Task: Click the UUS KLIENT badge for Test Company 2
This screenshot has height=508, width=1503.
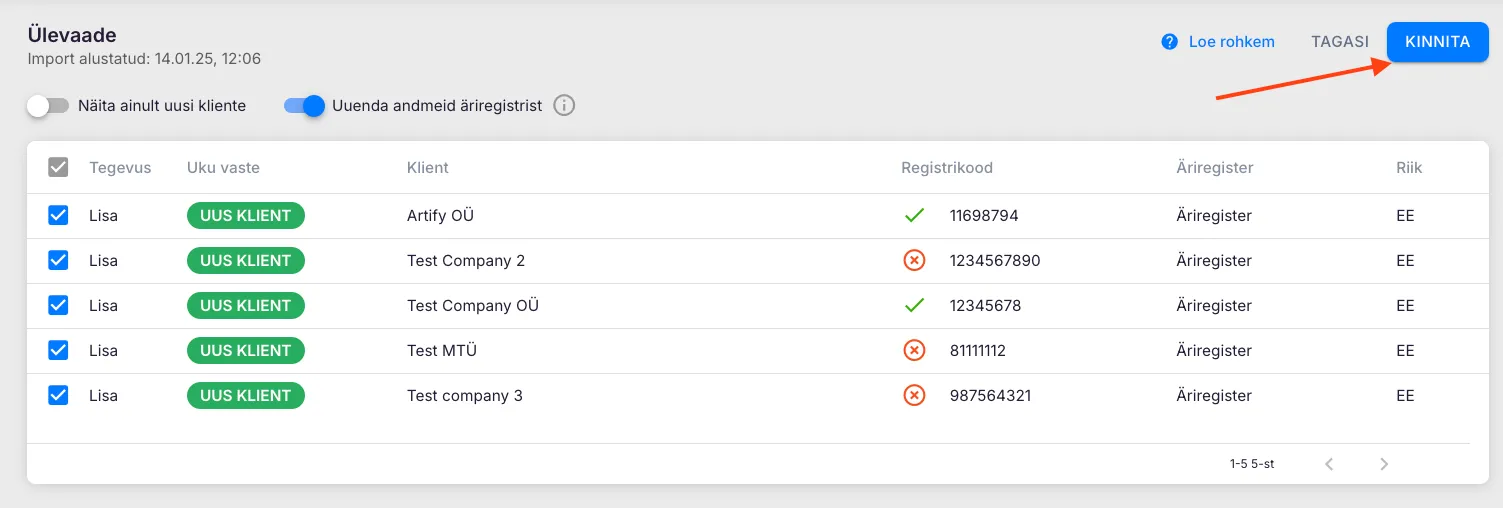Action: 245,260
